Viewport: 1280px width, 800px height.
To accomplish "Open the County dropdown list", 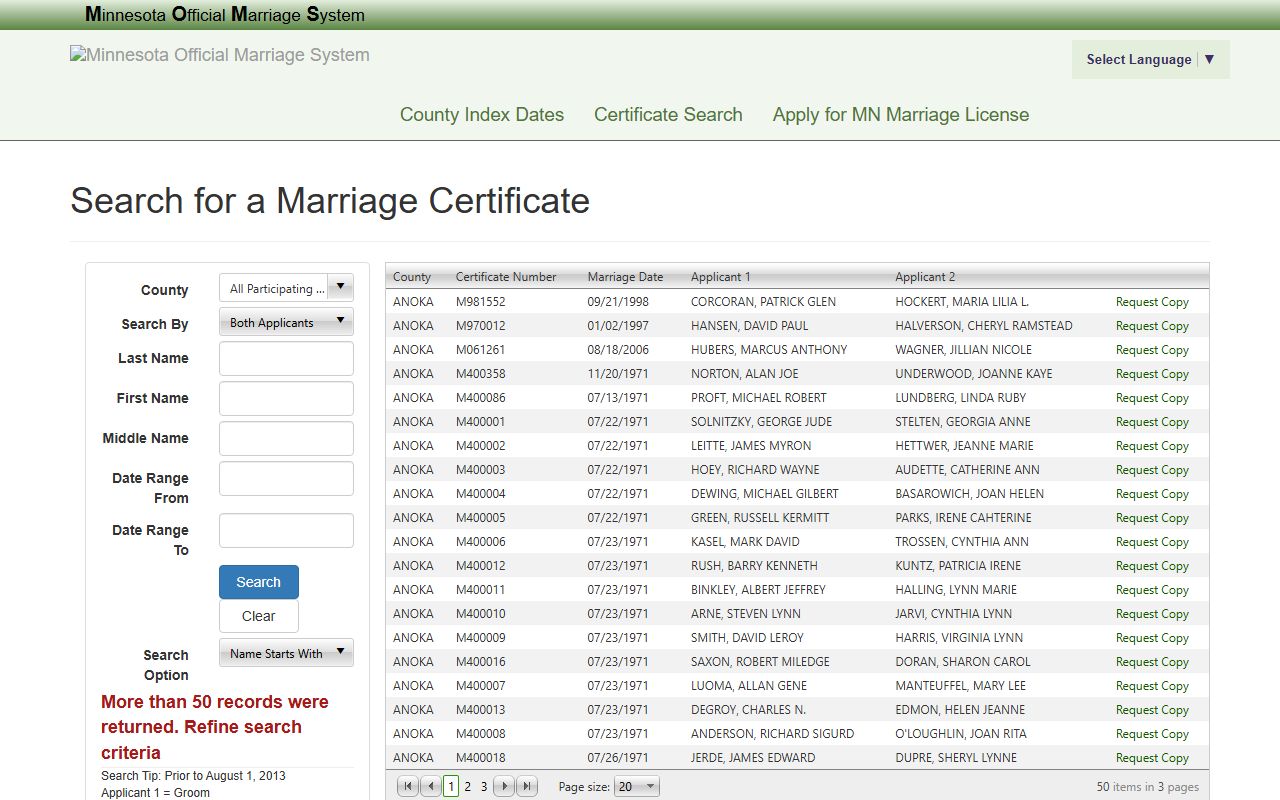I will coord(286,288).
